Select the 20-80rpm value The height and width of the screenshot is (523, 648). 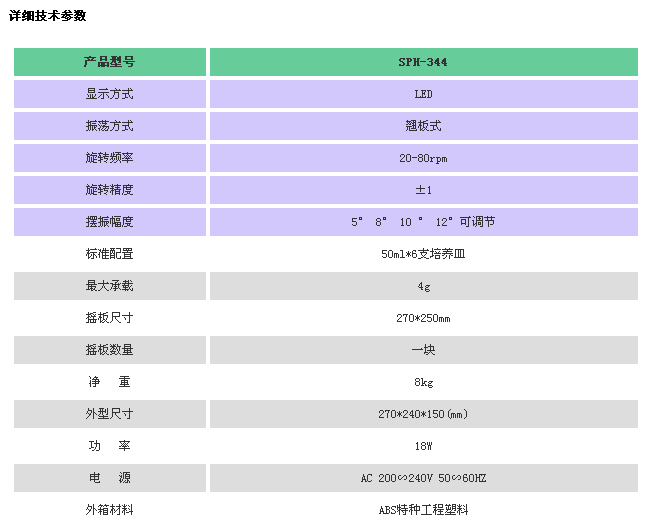coord(423,158)
